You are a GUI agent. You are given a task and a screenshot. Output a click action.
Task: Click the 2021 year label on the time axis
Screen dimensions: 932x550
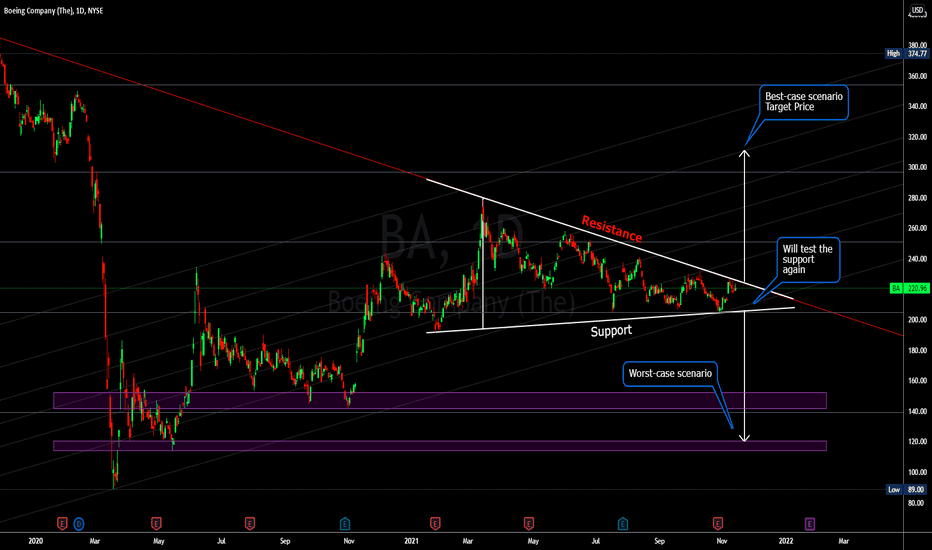tap(411, 541)
